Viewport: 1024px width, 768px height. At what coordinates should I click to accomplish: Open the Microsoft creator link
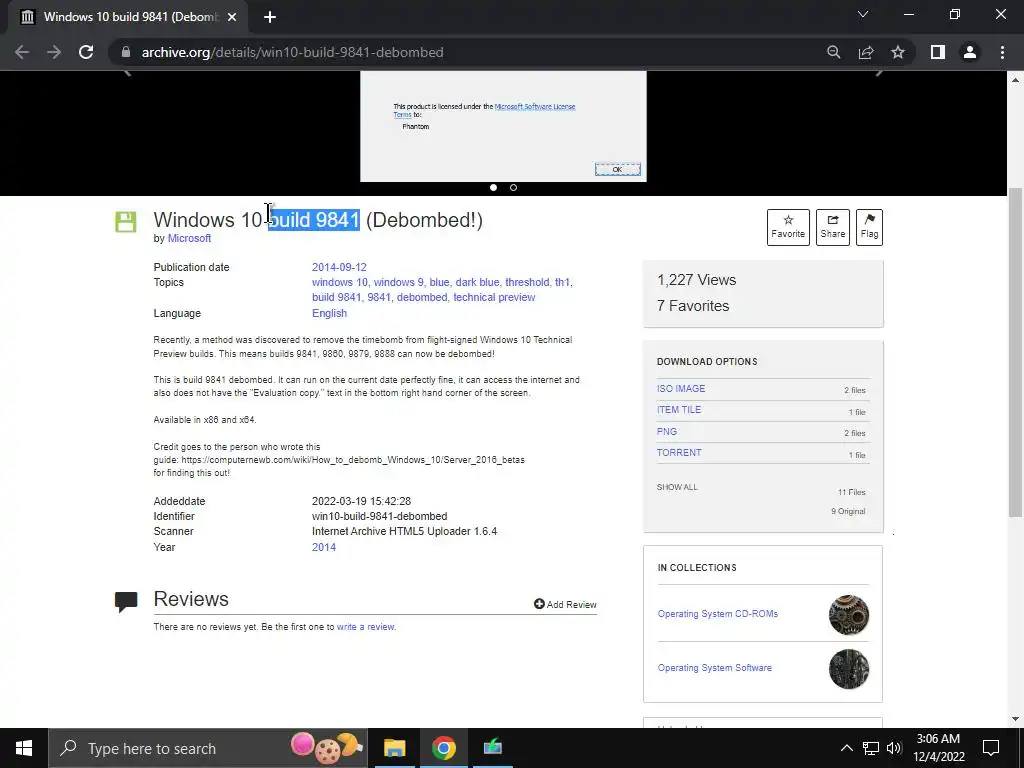[x=189, y=238]
